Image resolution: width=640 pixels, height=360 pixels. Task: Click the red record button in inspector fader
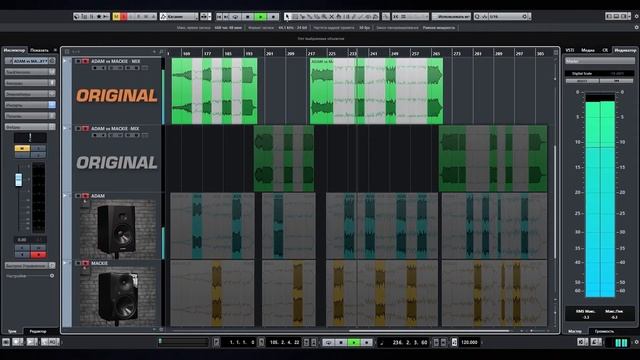38,255
